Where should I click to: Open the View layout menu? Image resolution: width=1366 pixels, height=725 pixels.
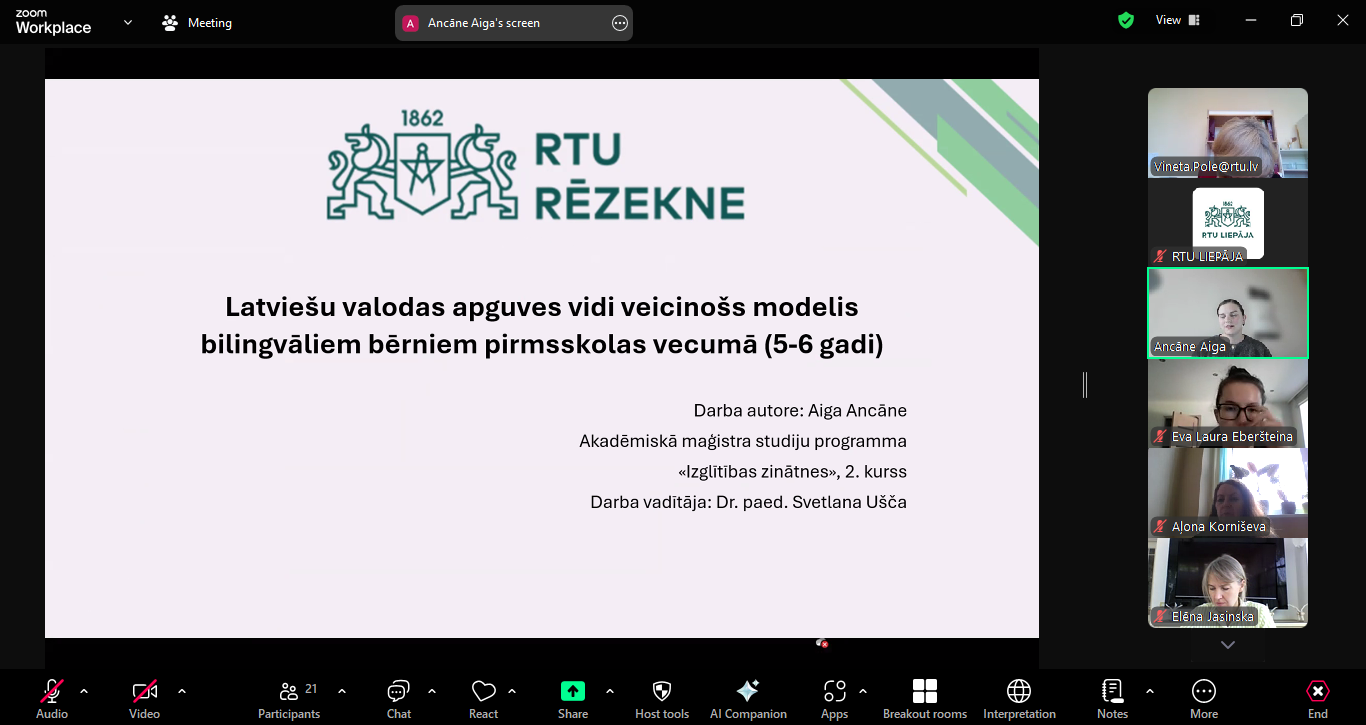coord(1178,20)
